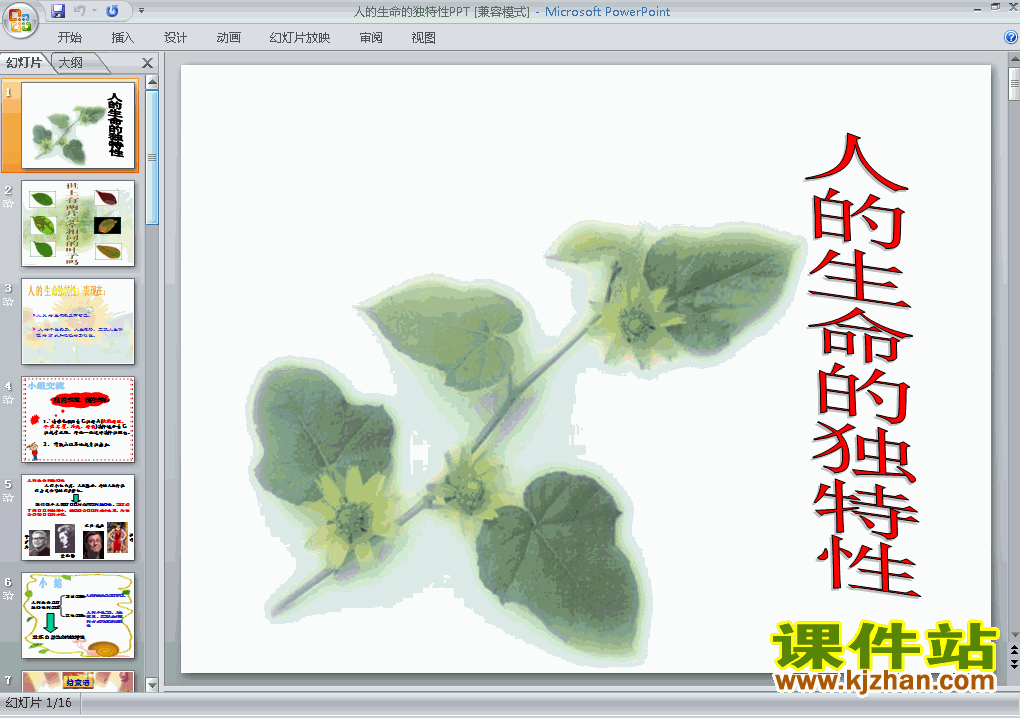Viewport: 1020px width, 718px height.
Task: Open the 开始 ribbon tab
Action: pos(70,38)
